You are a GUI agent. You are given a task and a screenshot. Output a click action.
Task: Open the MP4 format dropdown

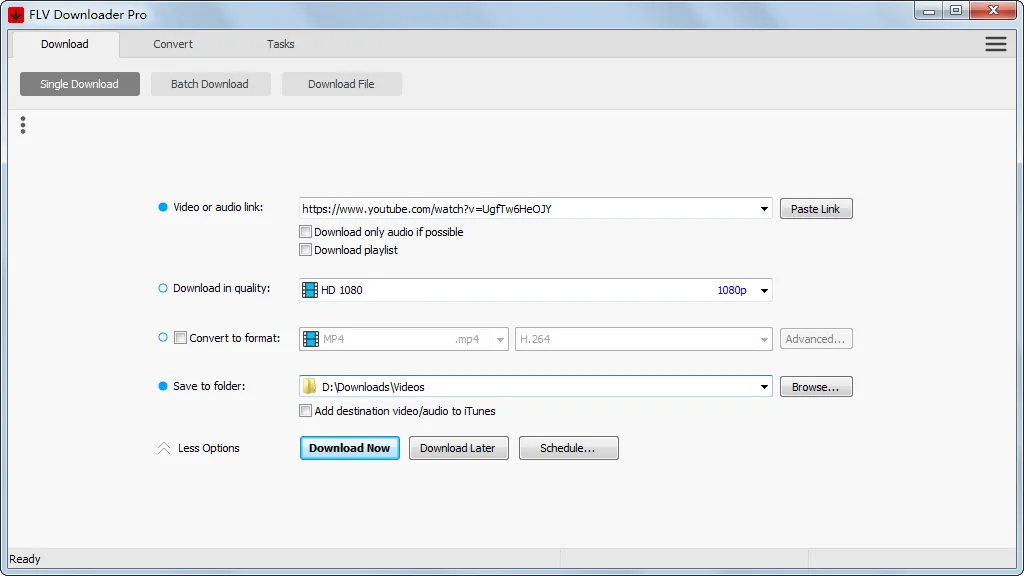pyautogui.click(x=500, y=339)
